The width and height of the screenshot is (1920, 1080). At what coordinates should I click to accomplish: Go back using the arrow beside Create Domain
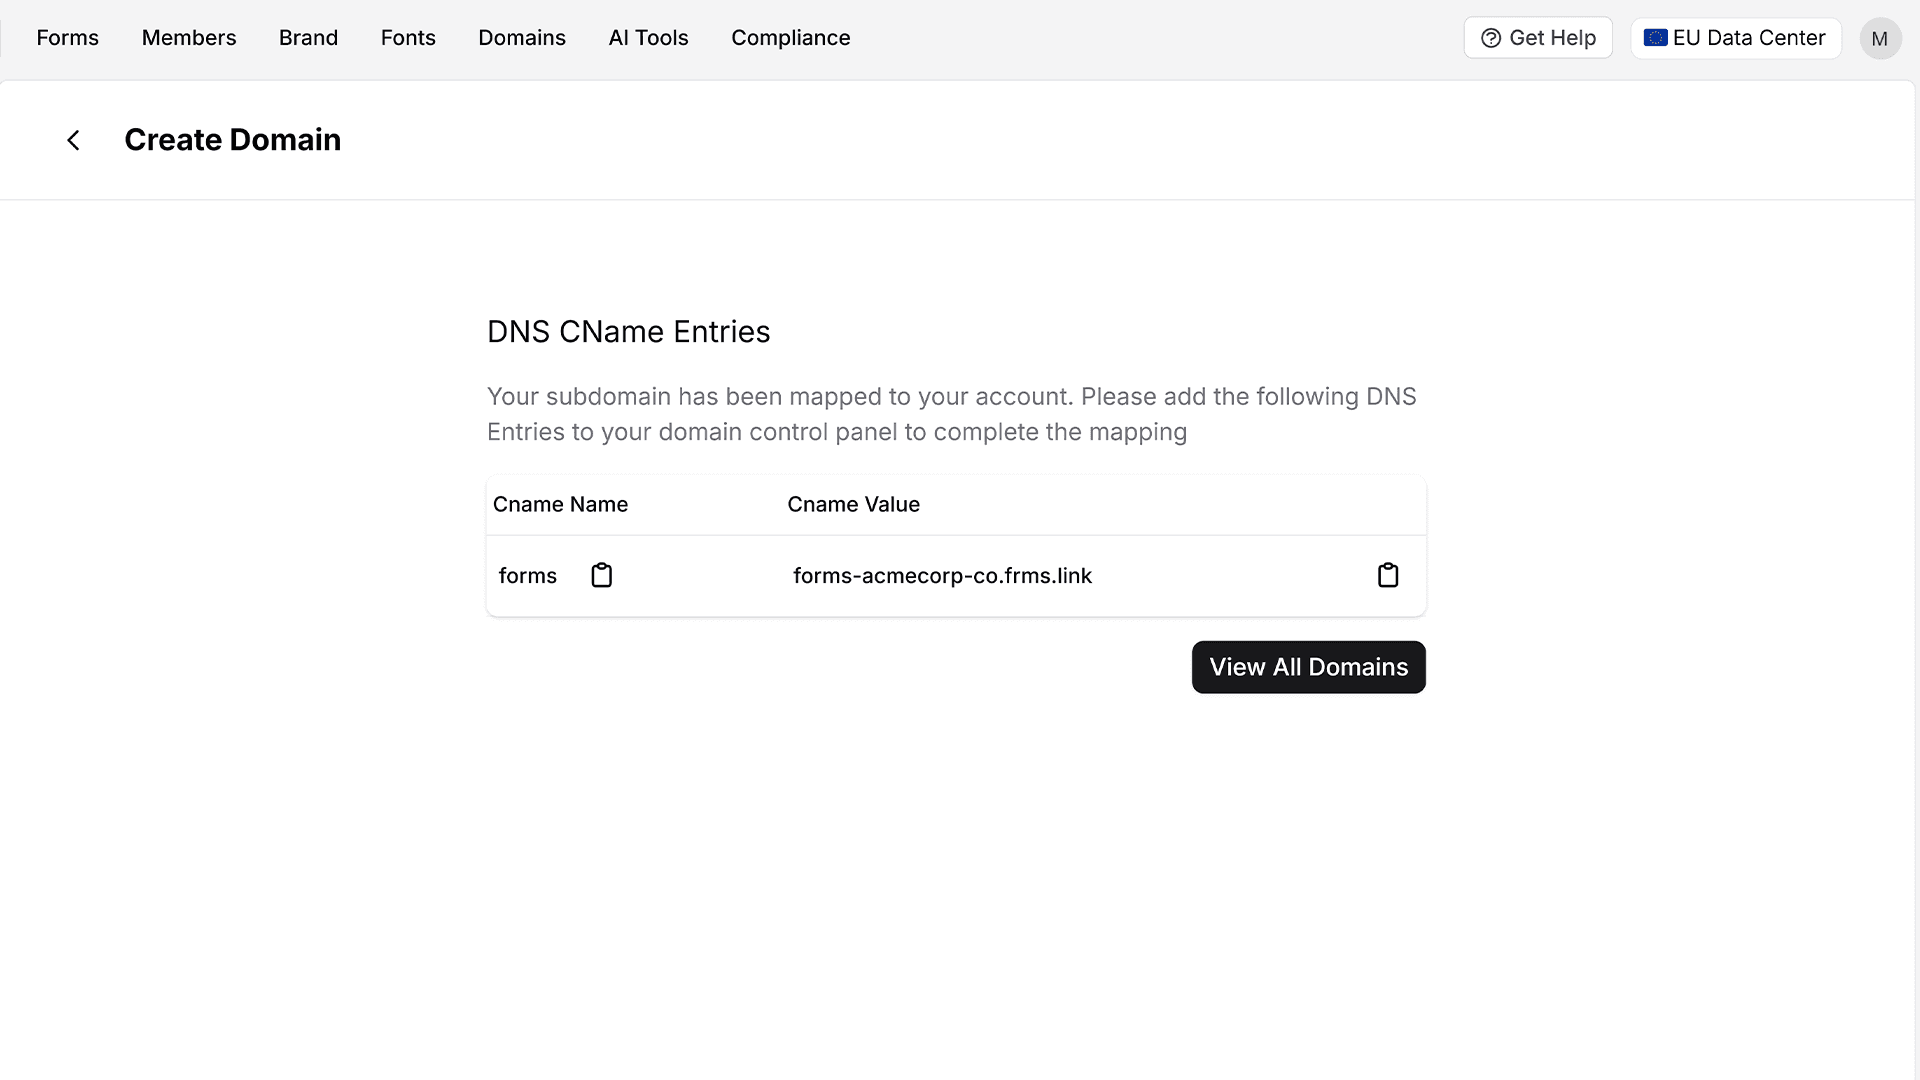73,140
